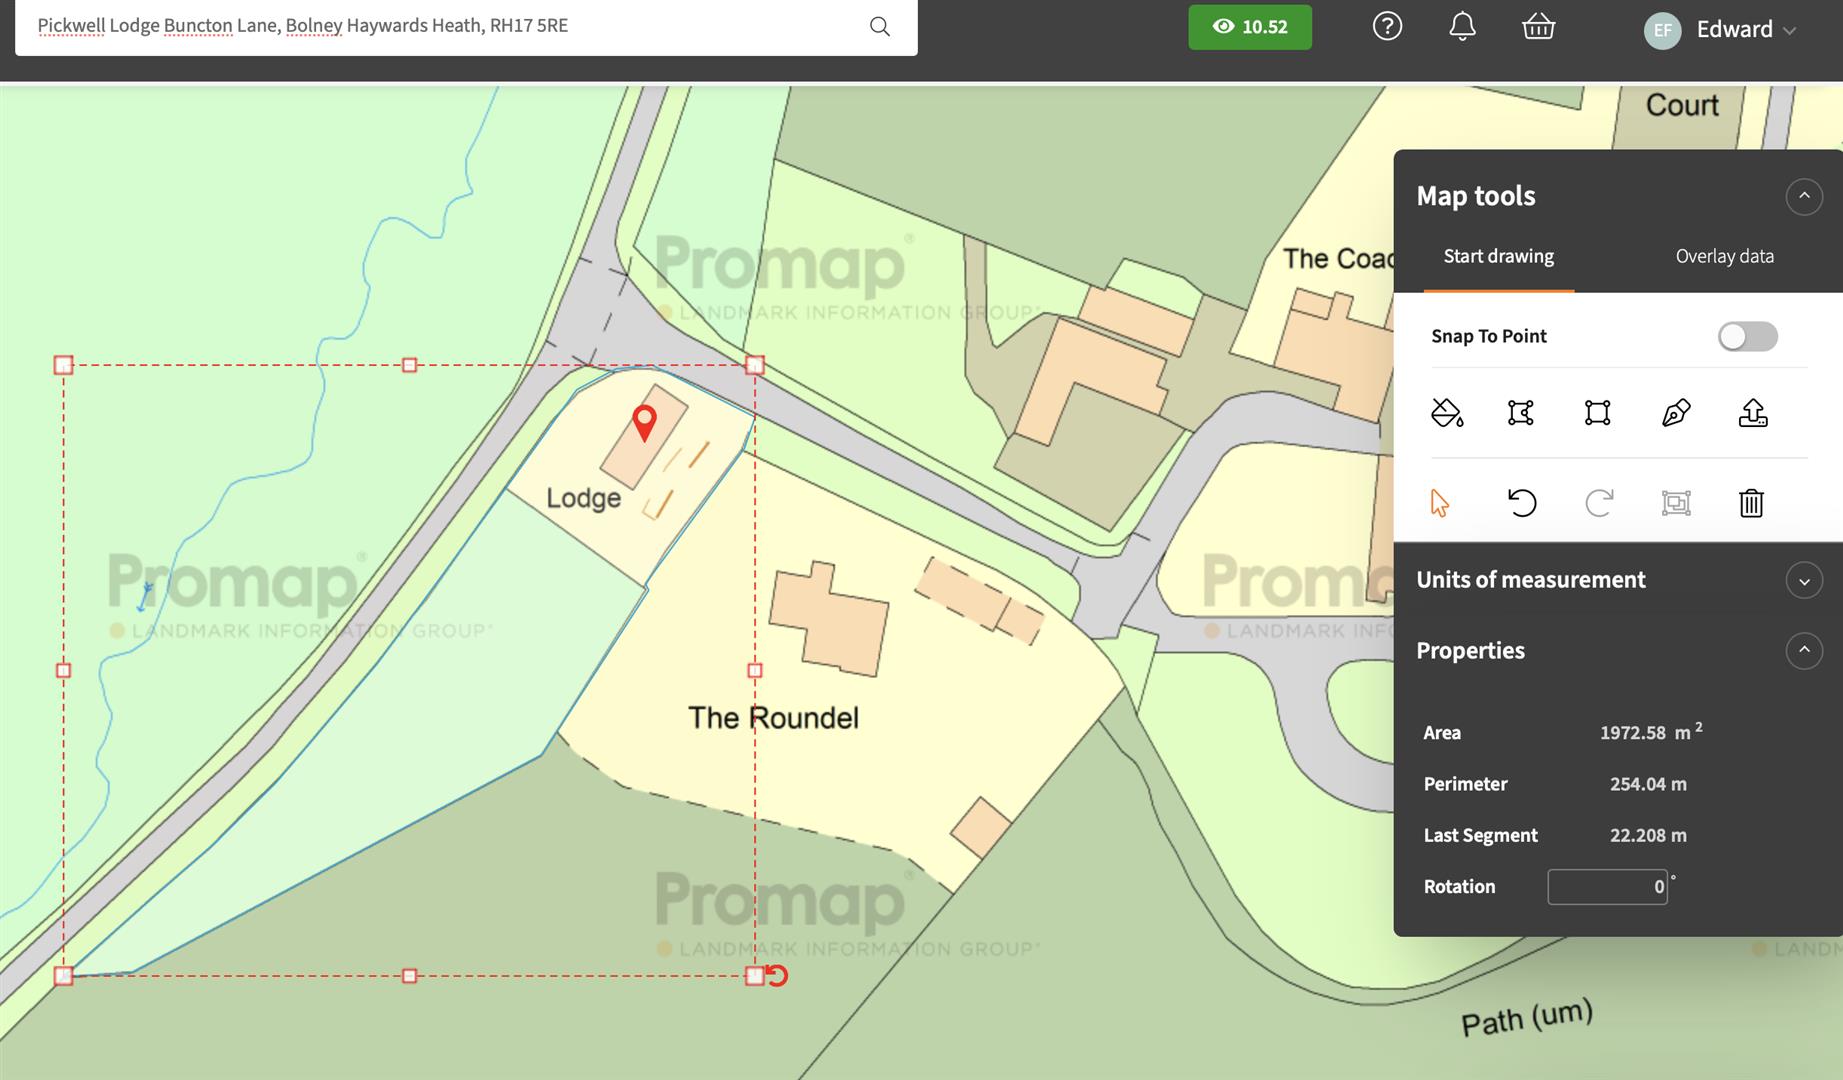The height and width of the screenshot is (1080, 1843).
Task: Click the group selection frame icon
Action: (x=1676, y=502)
